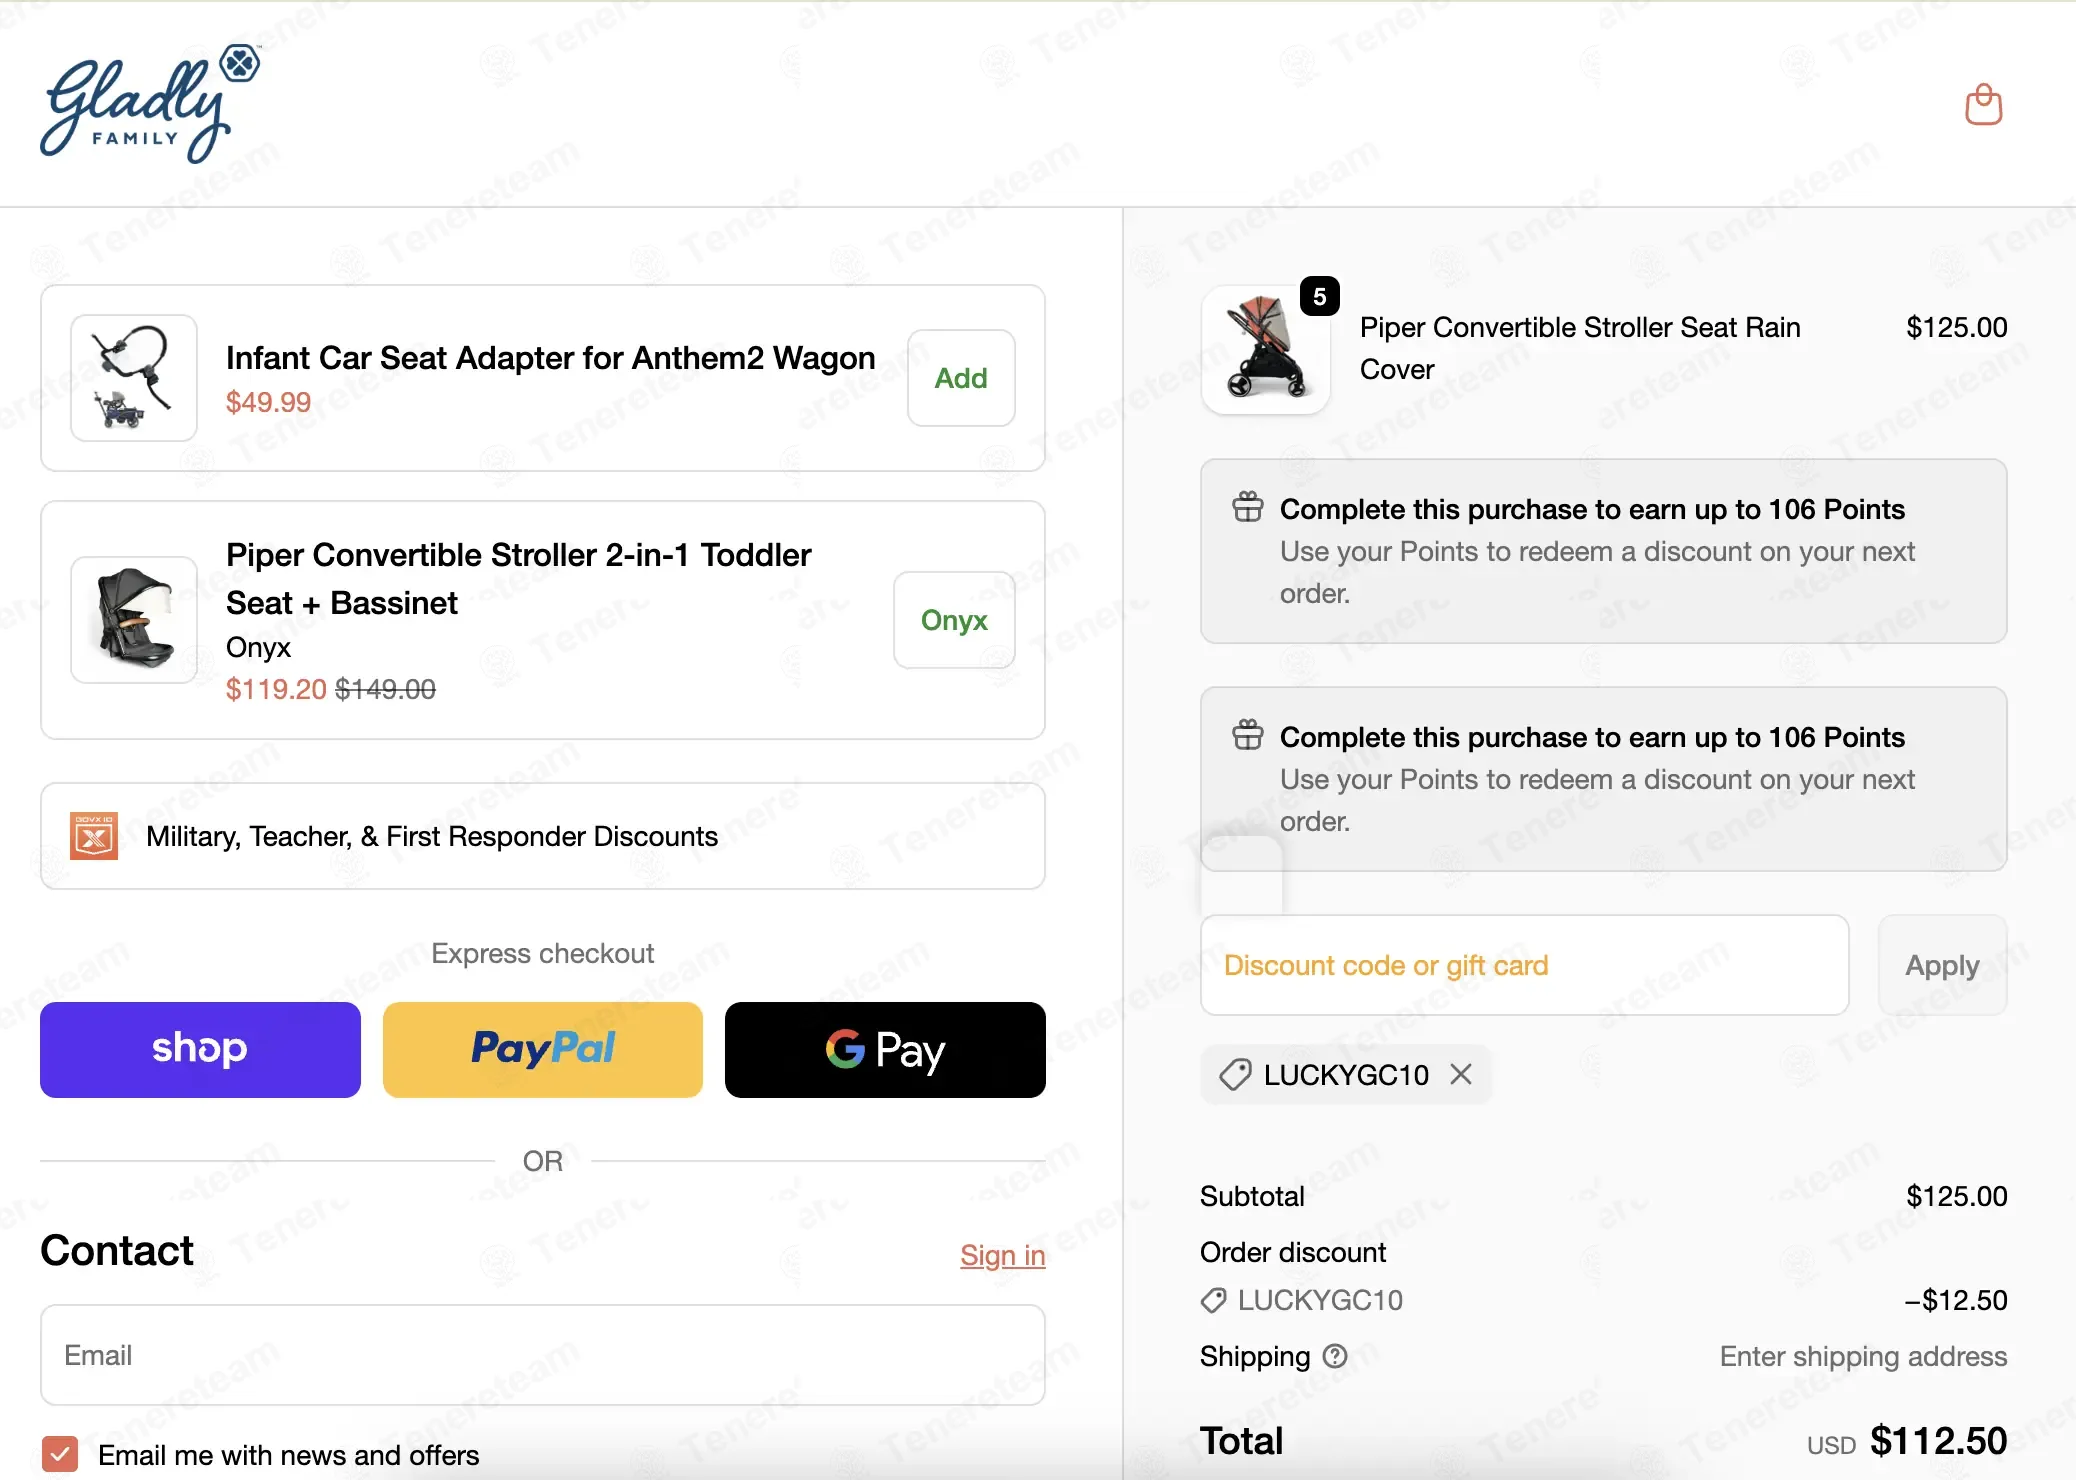The height and width of the screenshot is (1480, 2076).
Task: Click the $149.00 crossed-out price
Action: (385, 689)
